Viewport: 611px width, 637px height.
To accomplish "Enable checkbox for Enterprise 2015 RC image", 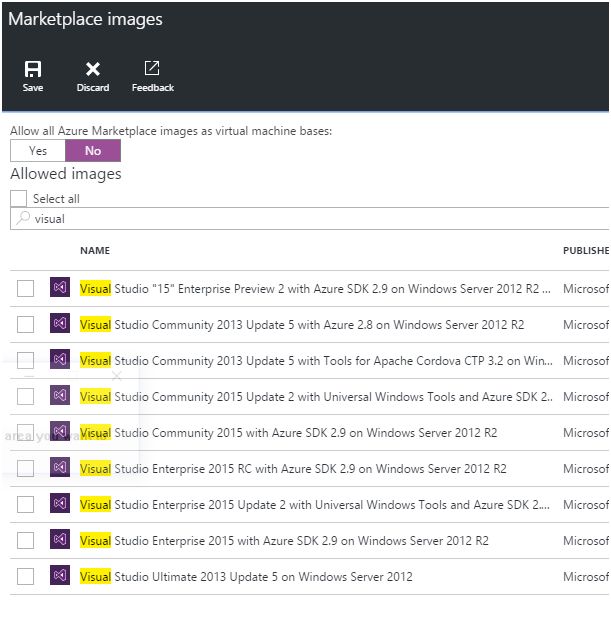I will [x=25, y=468].
